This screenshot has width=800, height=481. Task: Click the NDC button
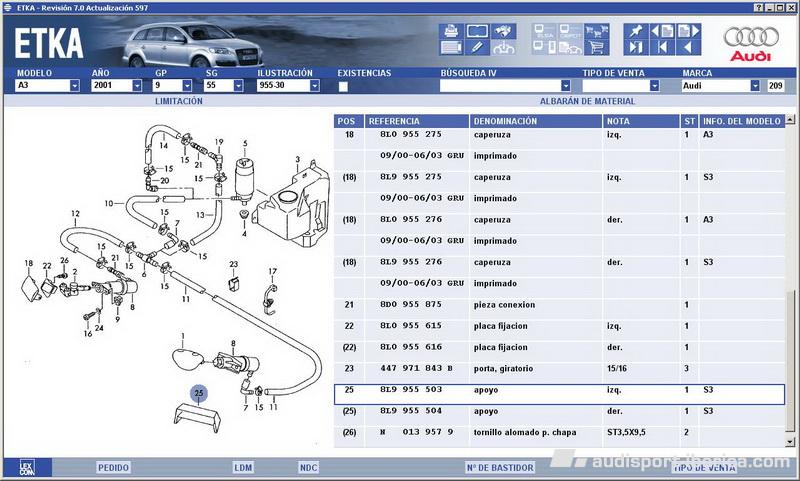pyautogui.click(x=308, y=468)
